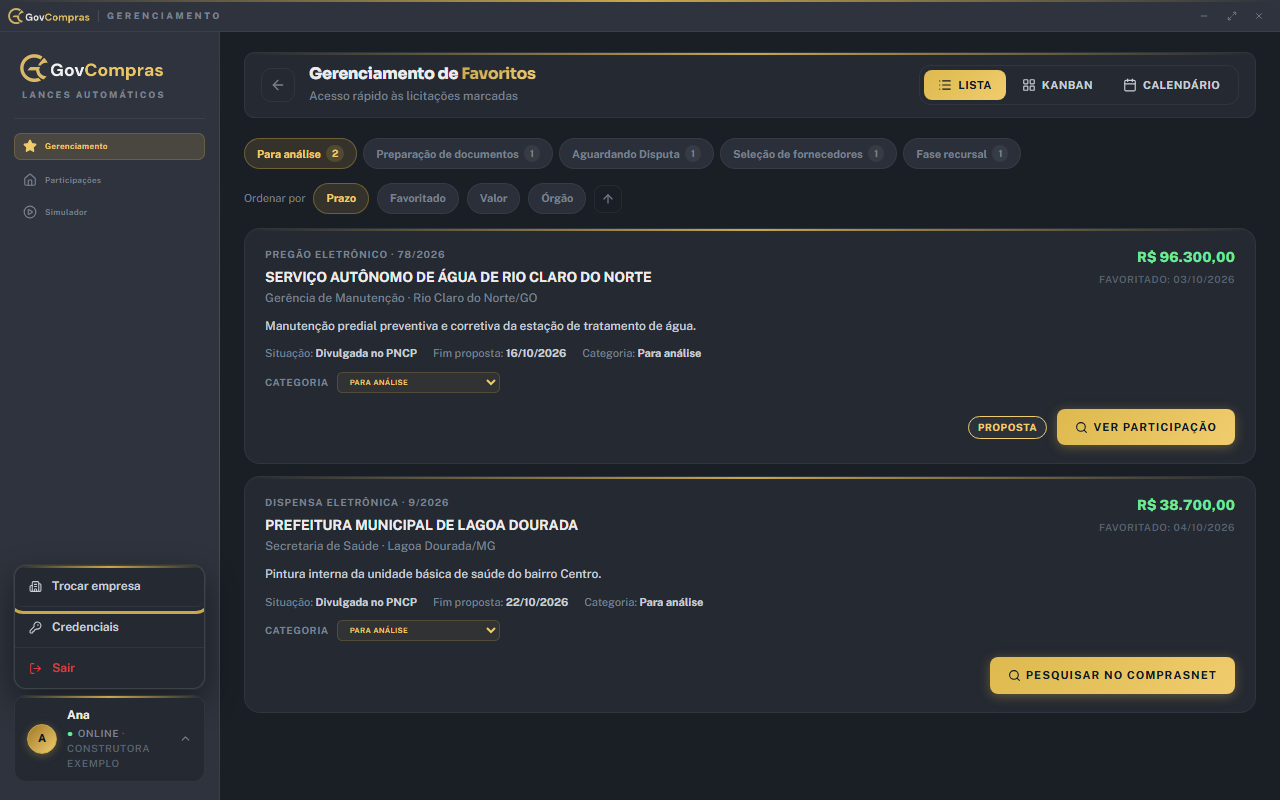Switch to the Lista view
1280x800 pixels.
(x=965, y=85)
